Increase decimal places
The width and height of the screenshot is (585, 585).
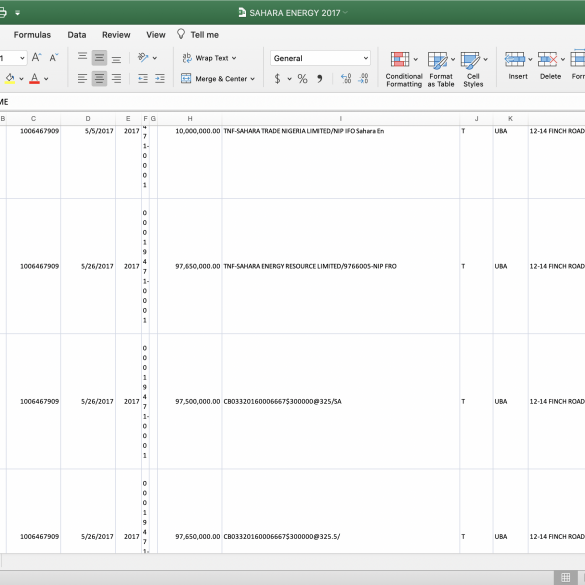(x=346, y=78)
